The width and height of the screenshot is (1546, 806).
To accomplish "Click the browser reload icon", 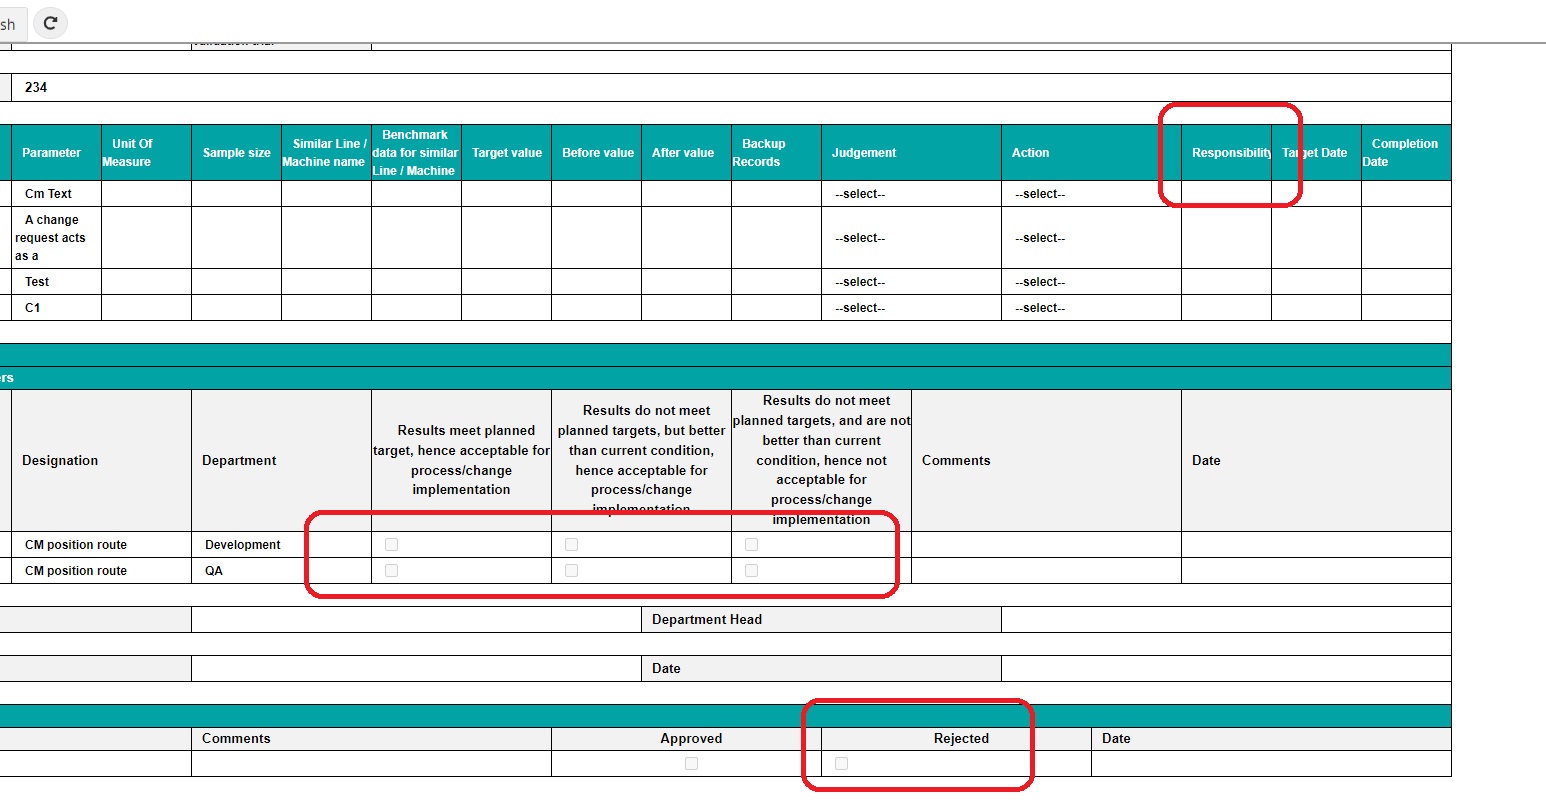I will click(x=50, y=22).
